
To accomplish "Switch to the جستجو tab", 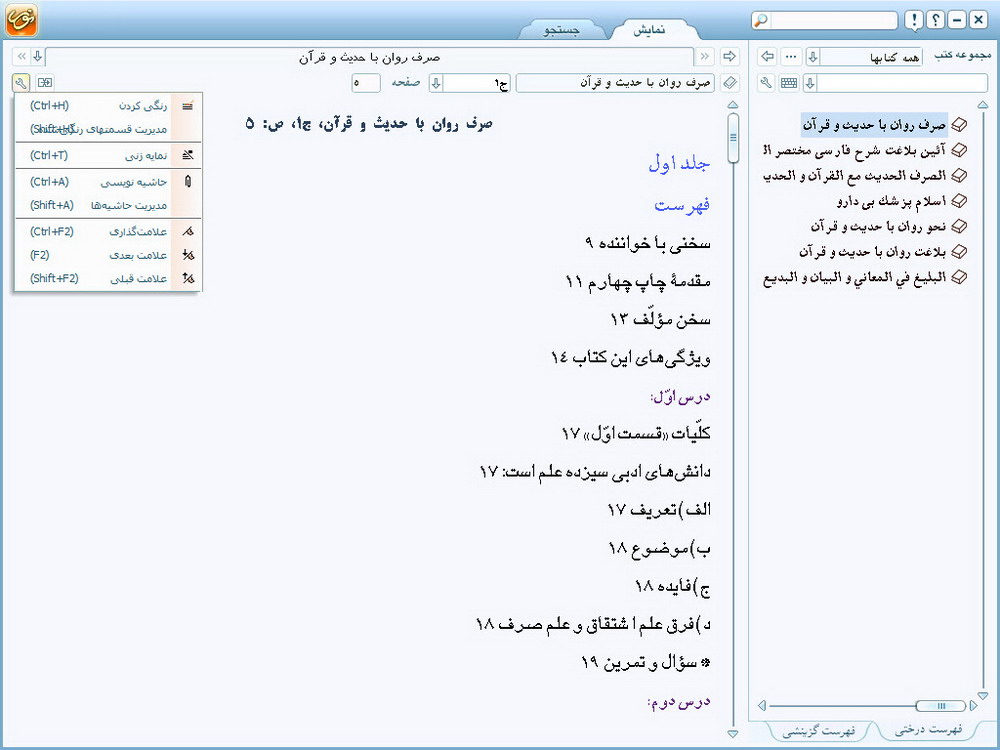I will click(x=561, y=30).
